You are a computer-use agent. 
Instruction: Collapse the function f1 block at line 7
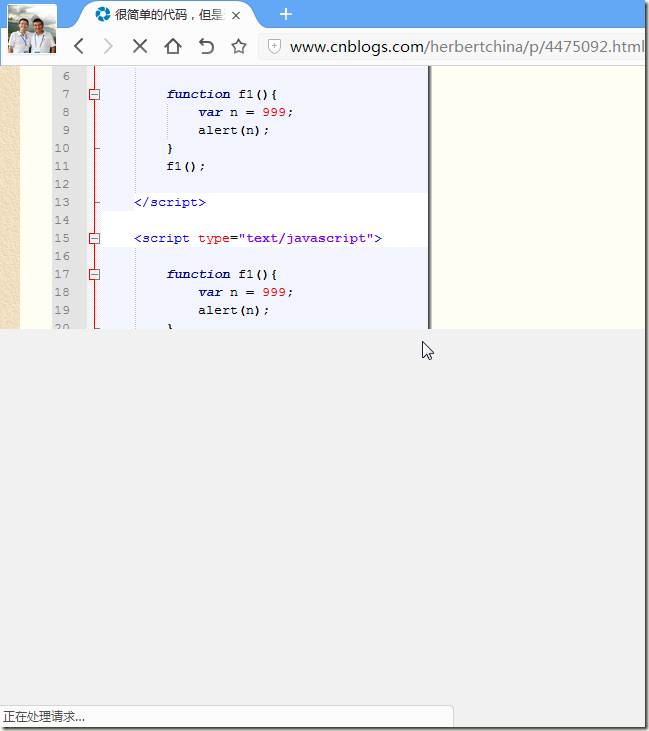tap(95, 95)
